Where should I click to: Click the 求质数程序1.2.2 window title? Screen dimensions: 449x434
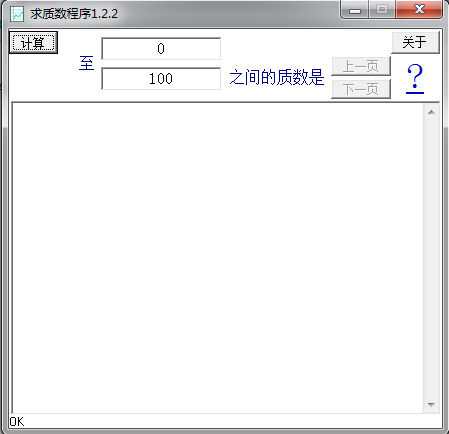click(74, 14)
